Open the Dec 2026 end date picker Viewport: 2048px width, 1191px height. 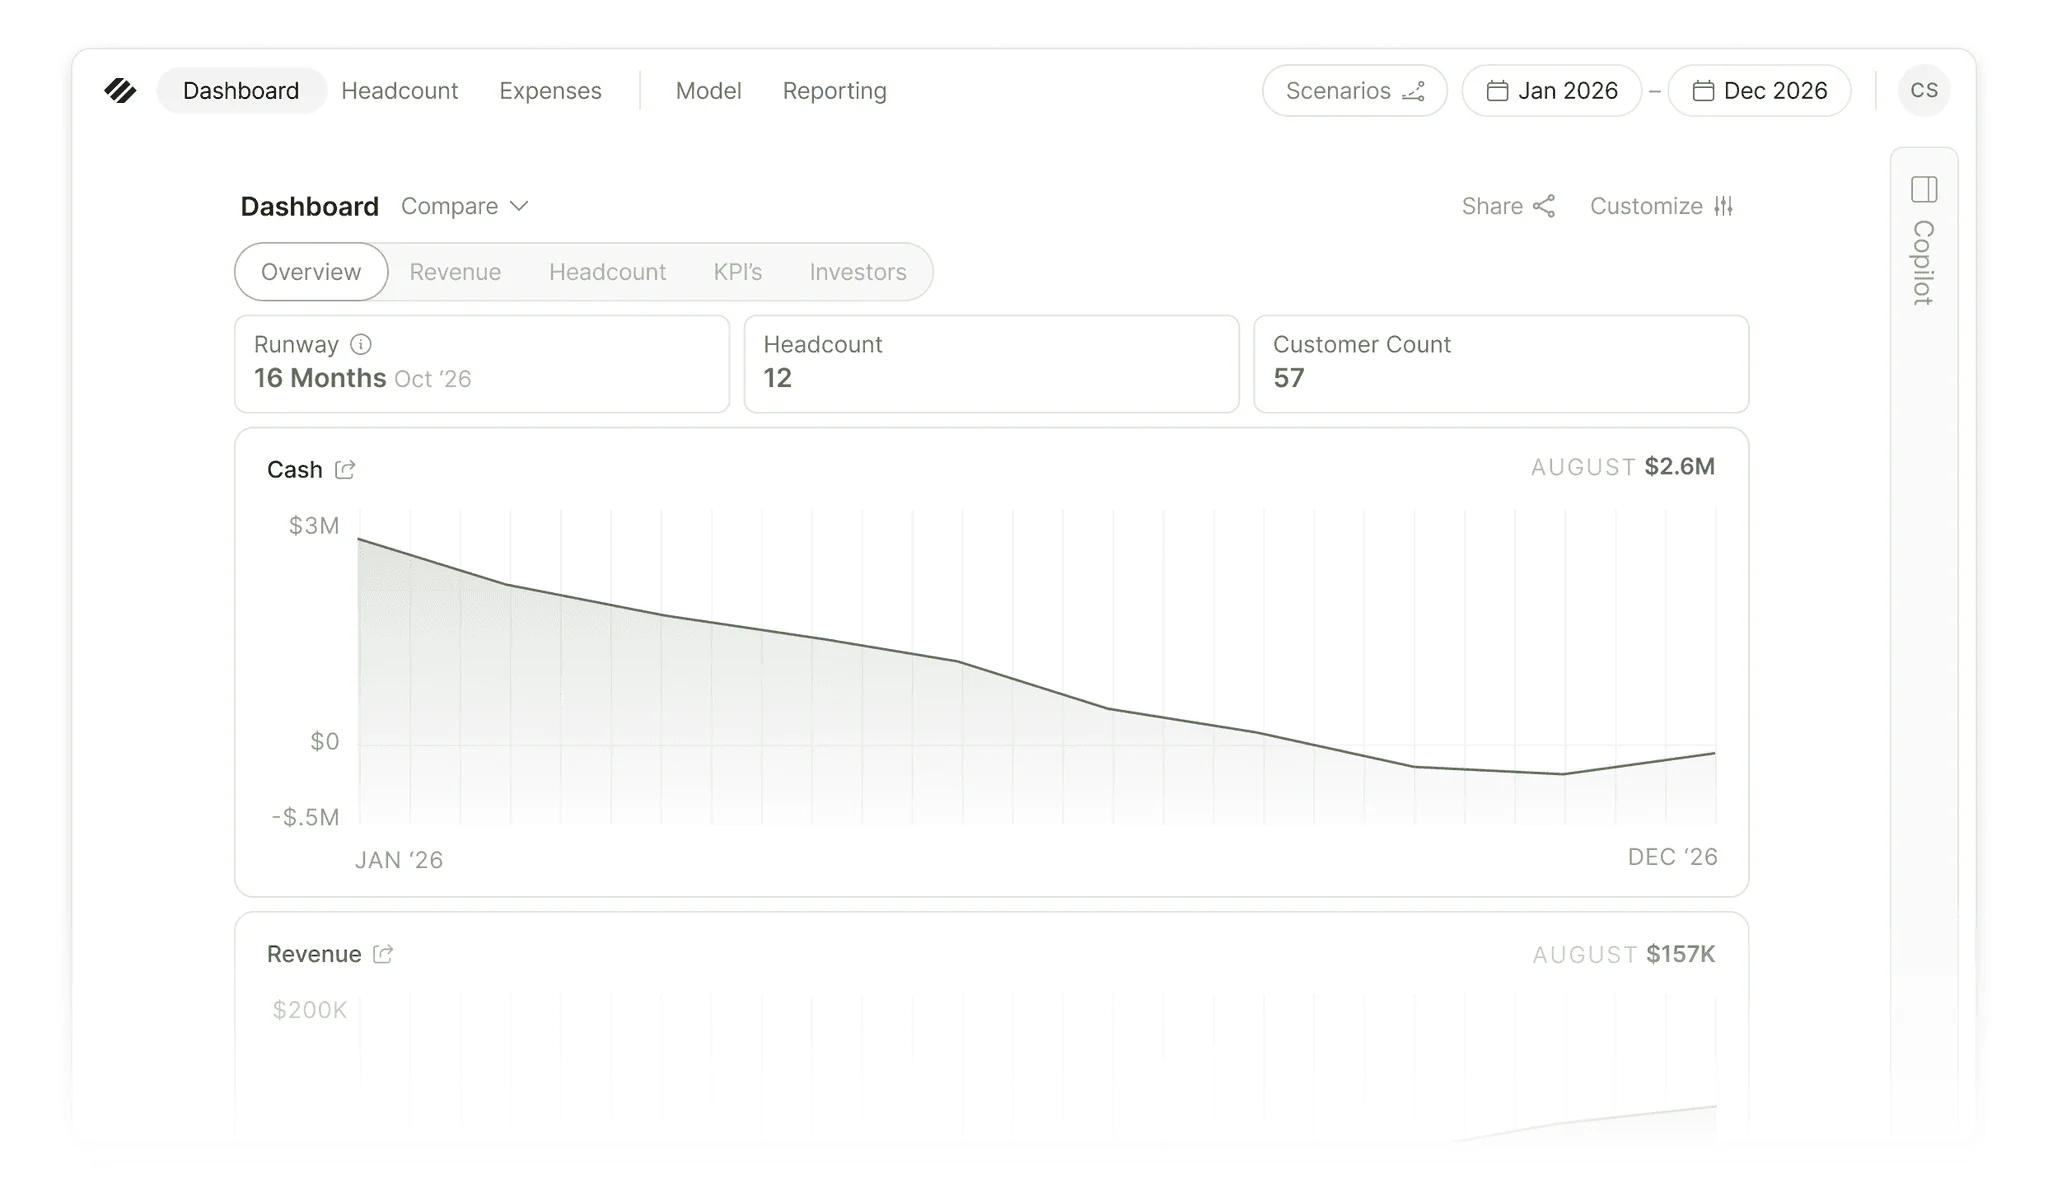point(1759,91)
